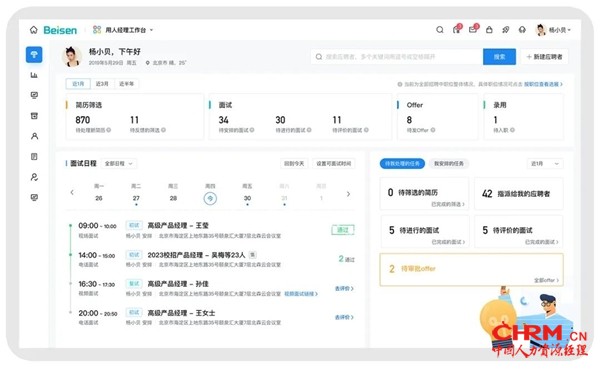Open the 0 待筛选的简历 card
The height and width of the screenshot is (369, 600).
pyautogui.click(x=424, y=193)
